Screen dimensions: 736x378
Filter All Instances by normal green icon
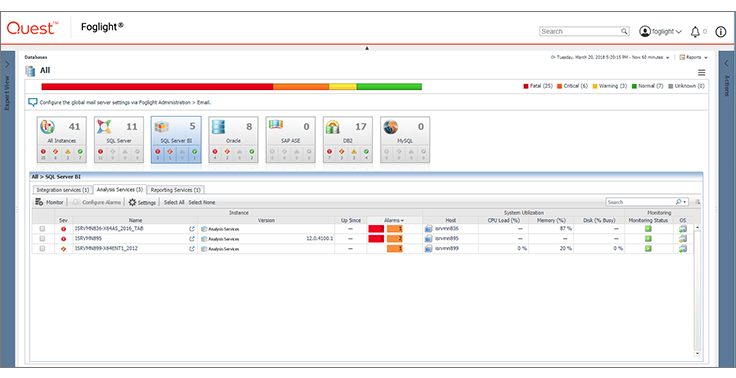point(80,152)
